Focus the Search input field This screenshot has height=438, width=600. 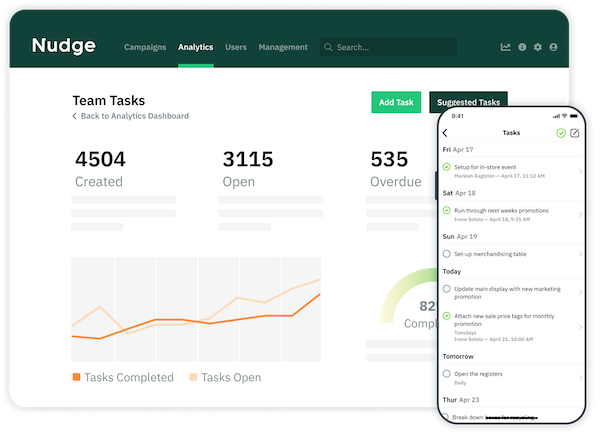[x=388, y=47]
